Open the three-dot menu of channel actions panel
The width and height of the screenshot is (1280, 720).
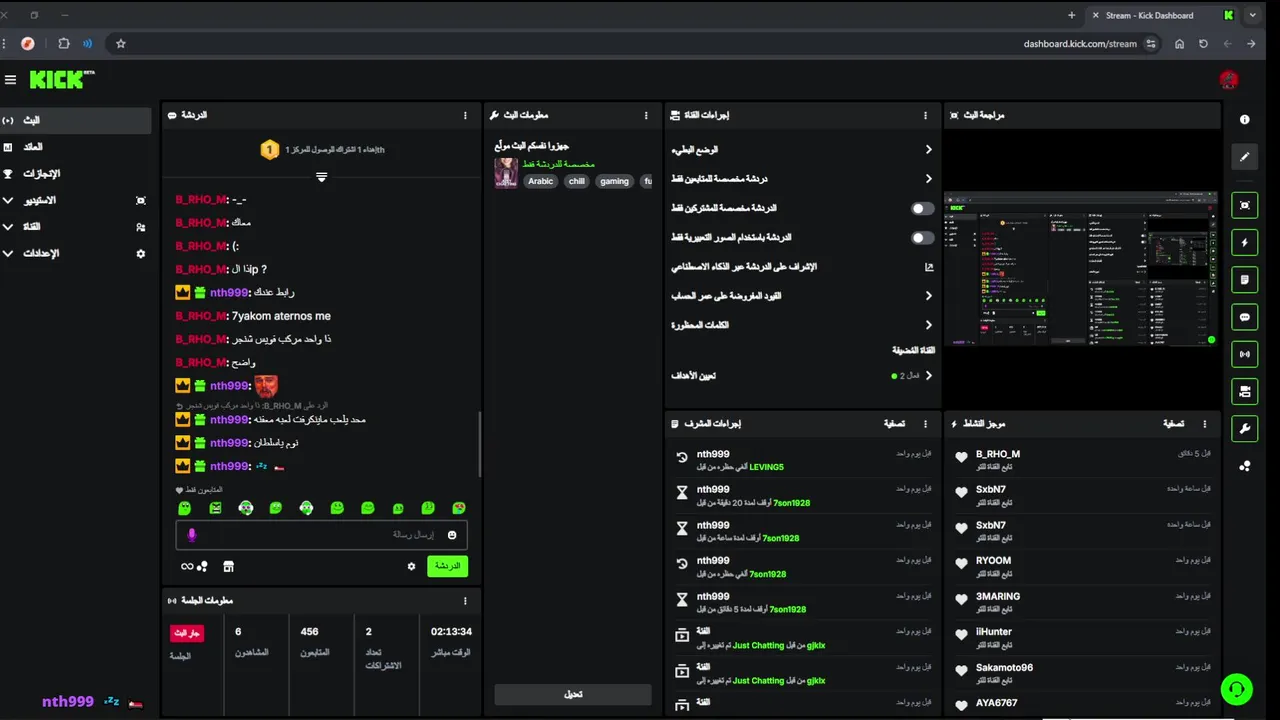click(926, 115)
